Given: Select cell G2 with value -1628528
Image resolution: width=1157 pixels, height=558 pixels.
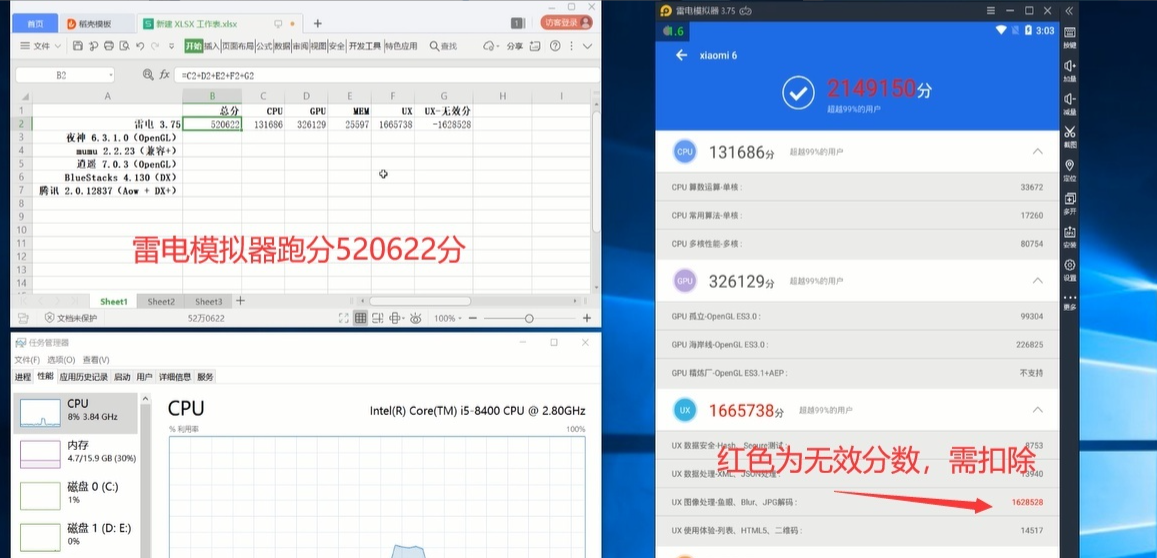Looking at the screenshot, I should click(443, 124).
